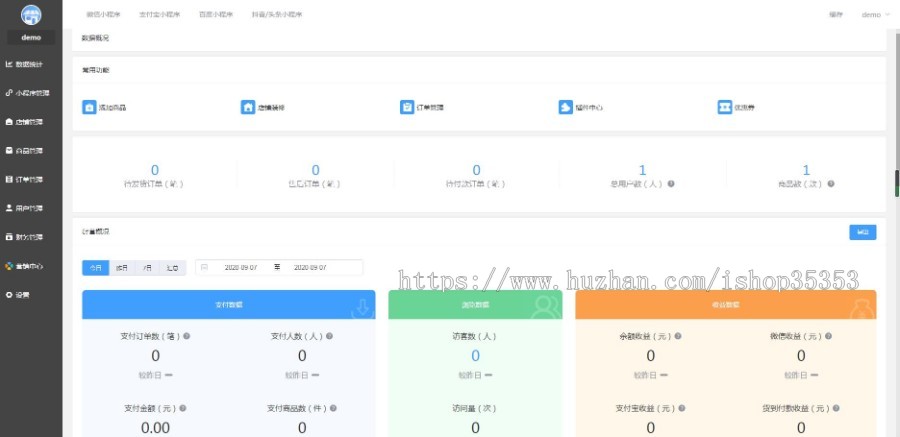Select the 昨日 date filter tab
900x437 pixels.
point(122,268)
